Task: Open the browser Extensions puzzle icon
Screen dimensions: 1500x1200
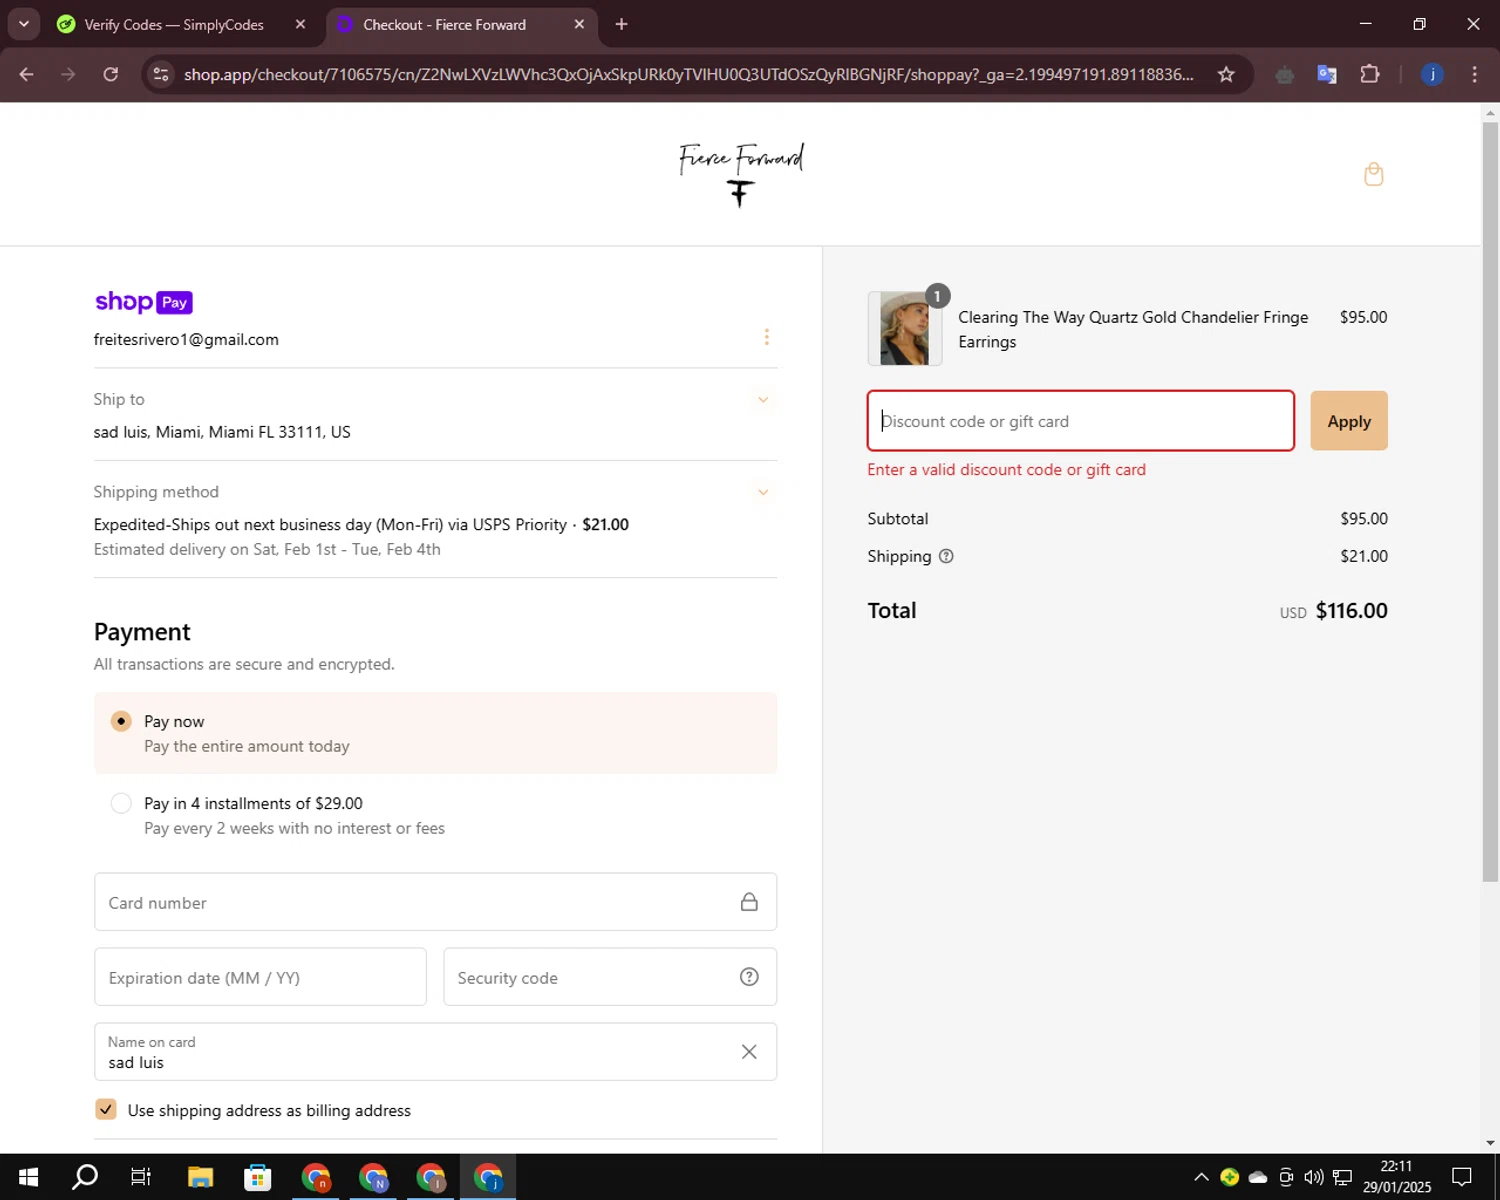Action: click(1369, 74)
